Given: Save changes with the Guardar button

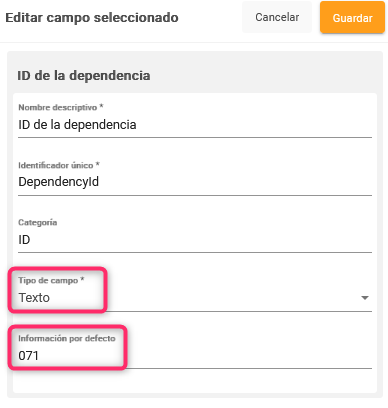Looking at the screenshot, I should tap(352, 18).
